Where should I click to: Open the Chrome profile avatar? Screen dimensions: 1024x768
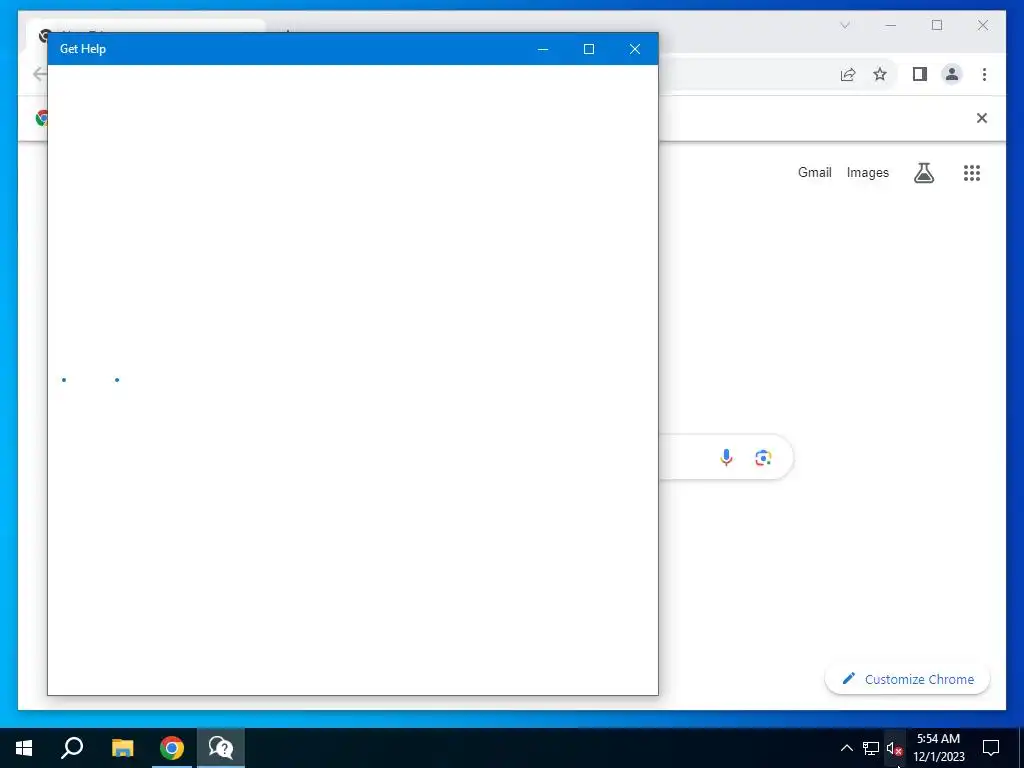(952, 74)
